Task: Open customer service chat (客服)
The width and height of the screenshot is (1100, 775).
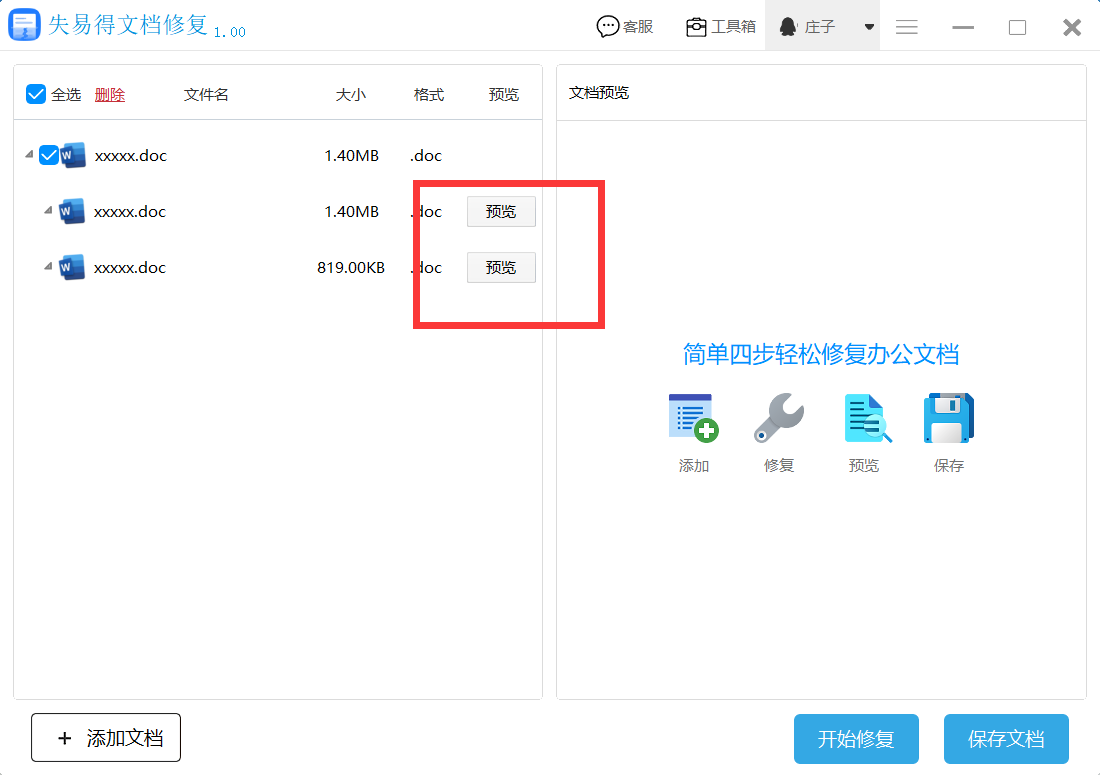Action: tap(624, 27)
